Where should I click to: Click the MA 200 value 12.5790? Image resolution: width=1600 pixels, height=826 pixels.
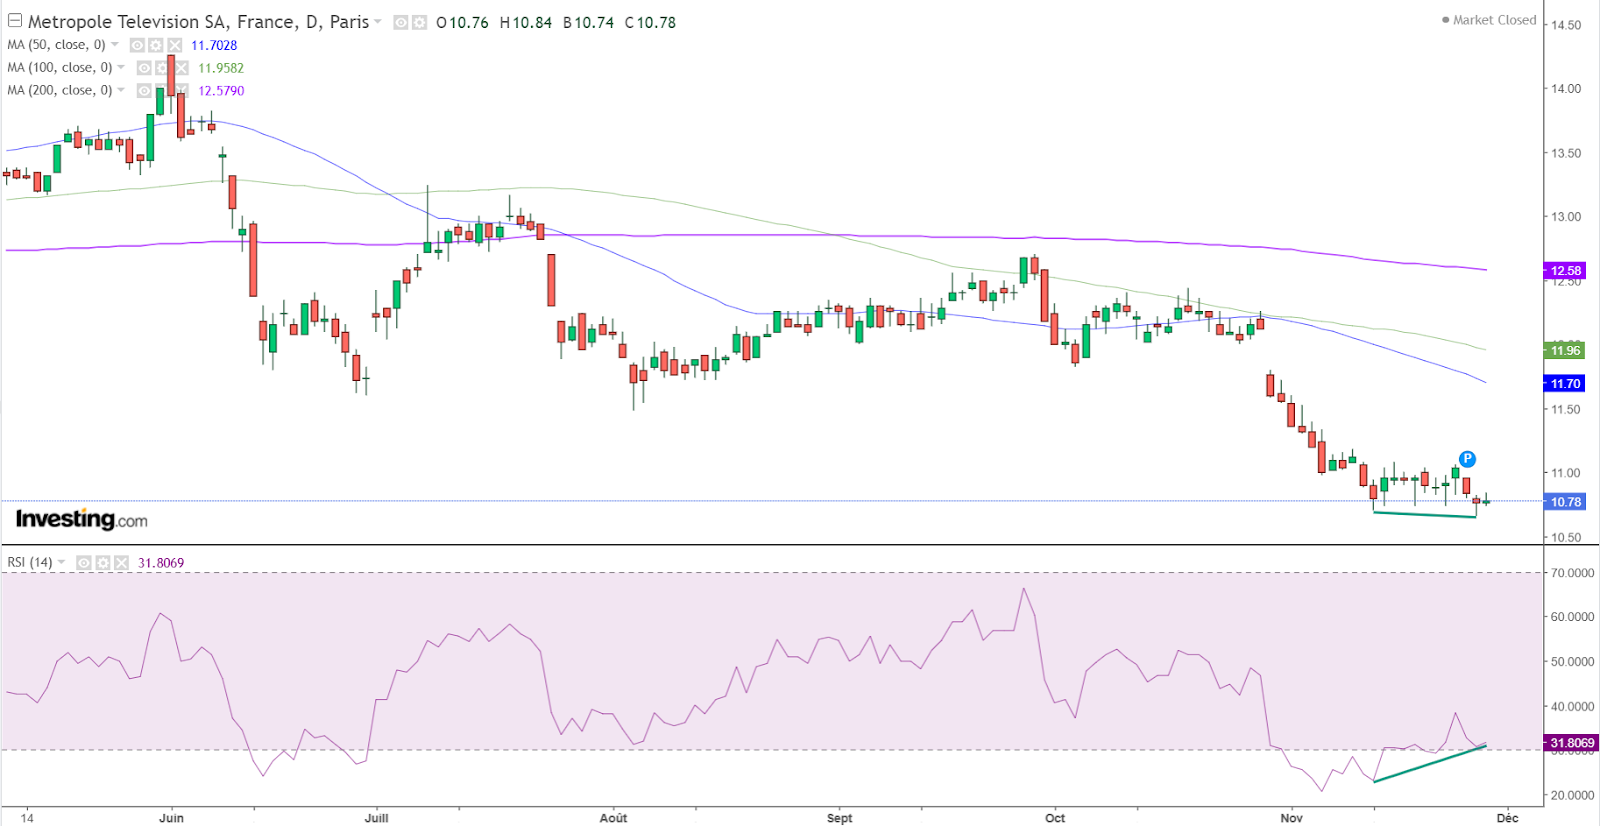coord(221,90)
